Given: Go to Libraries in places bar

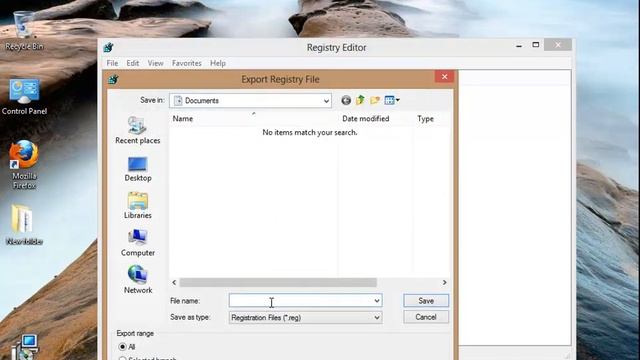Looking at the screenshot, I should [138, 206].
